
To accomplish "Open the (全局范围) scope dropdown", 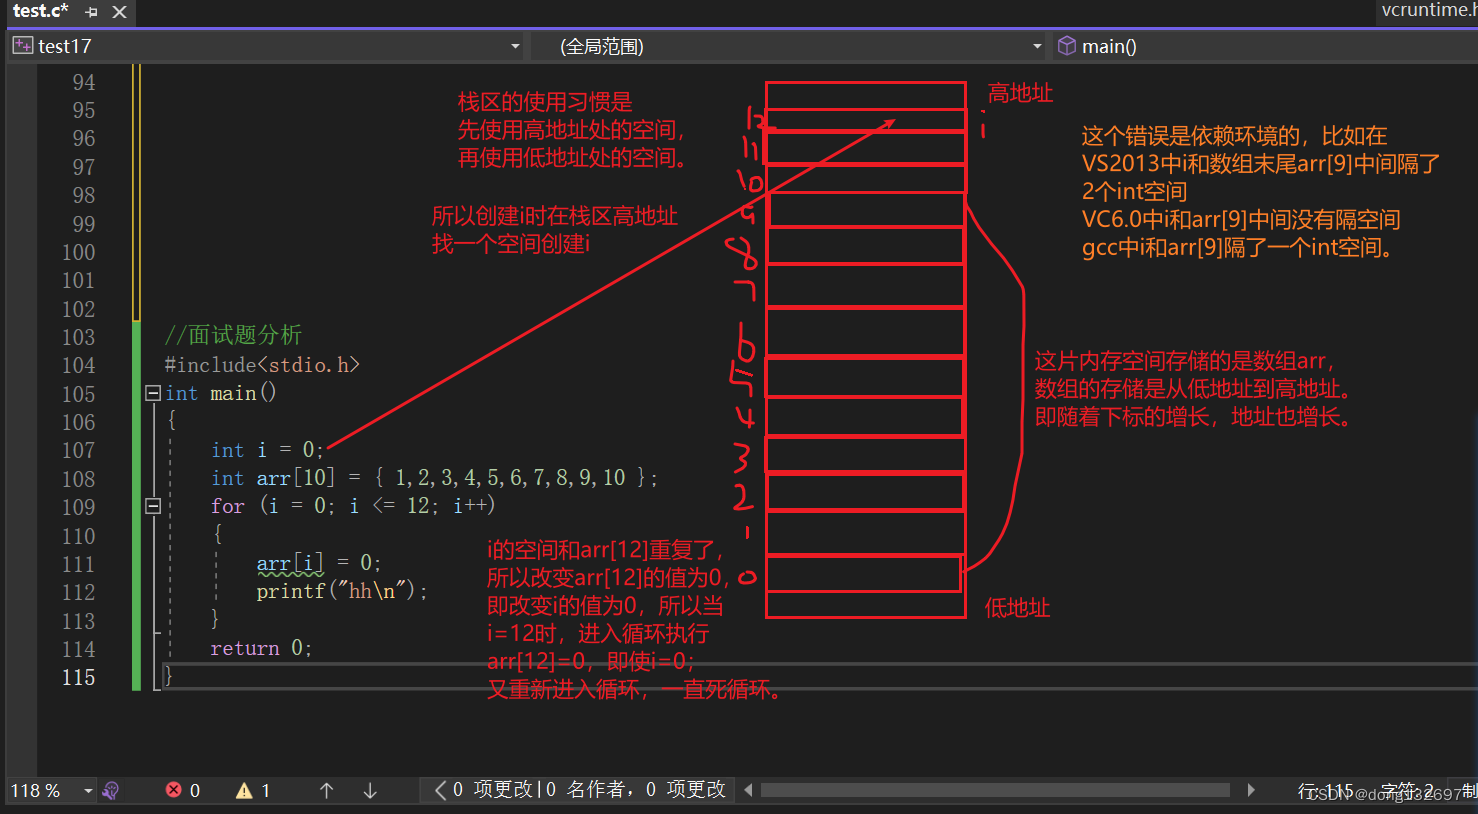I will point(1037,46).
